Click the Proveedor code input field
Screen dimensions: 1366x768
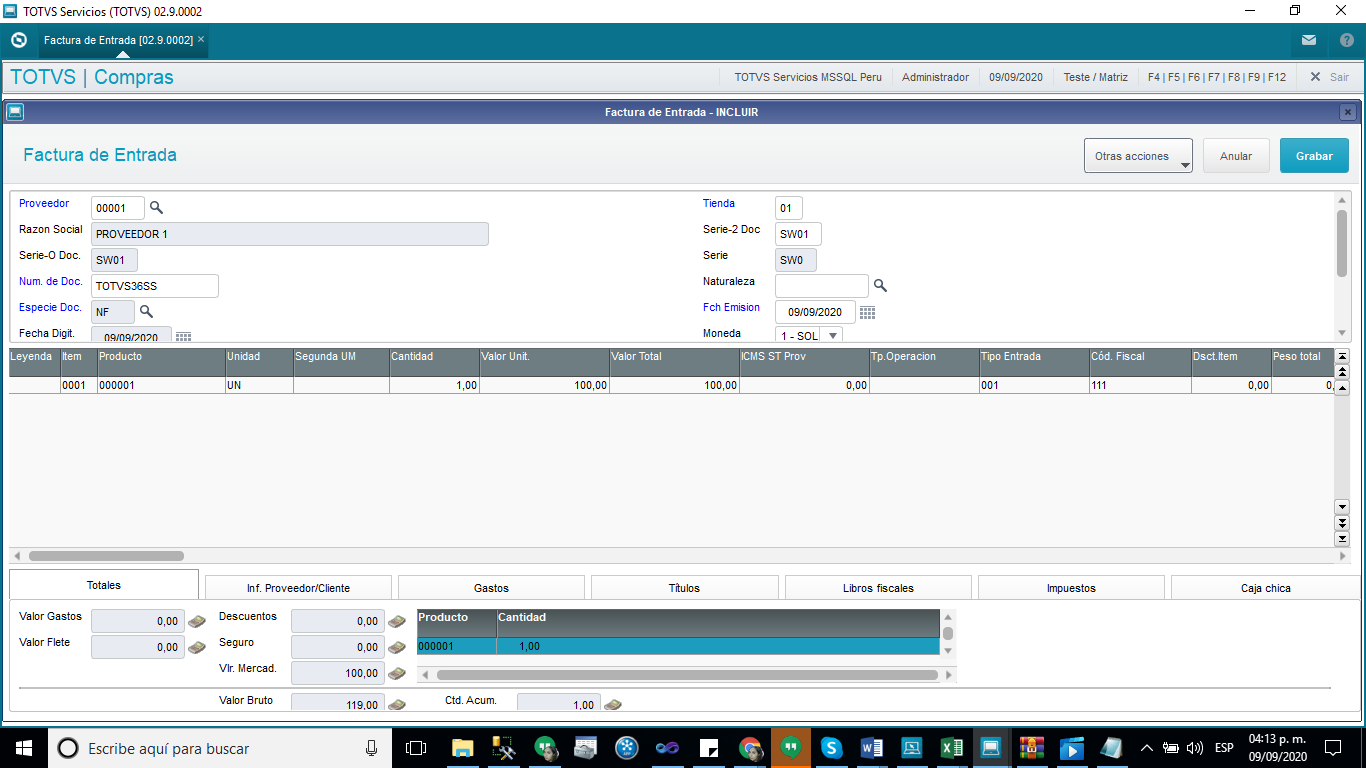118,208
